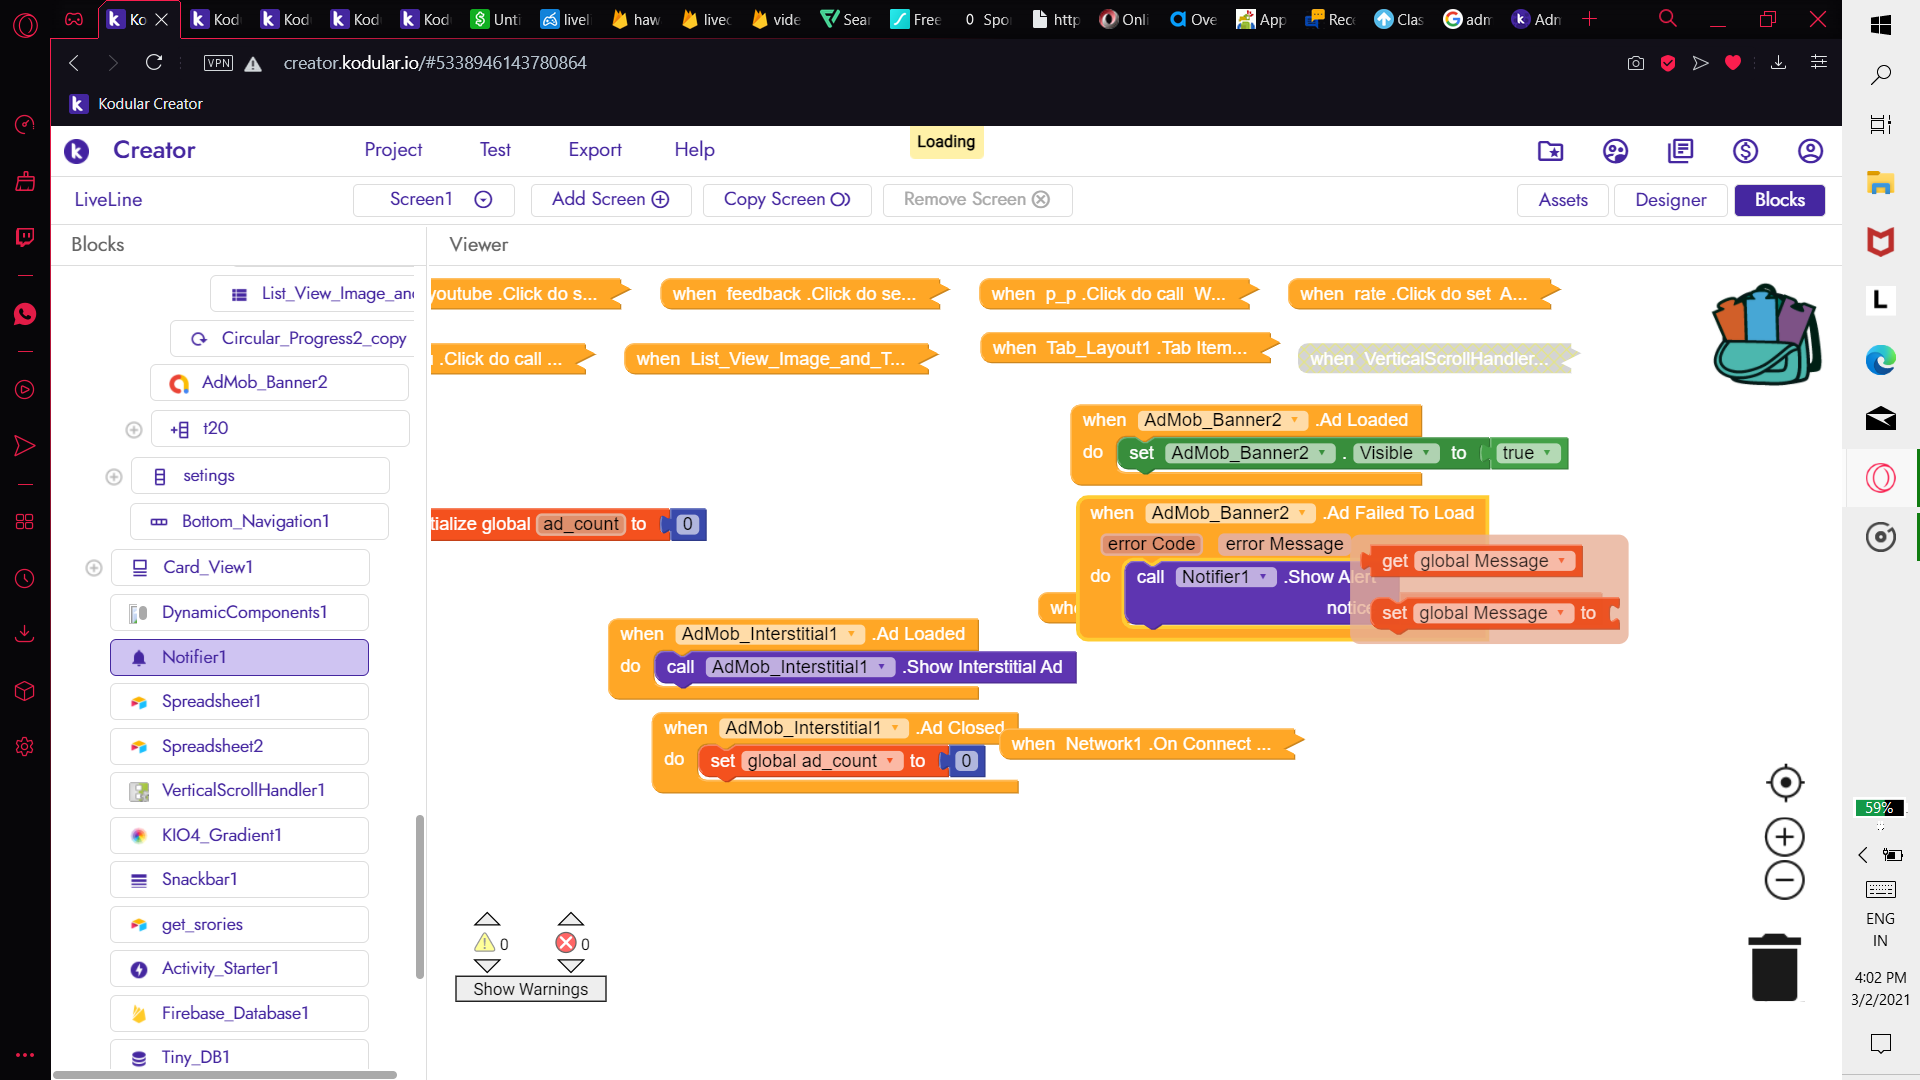Click the Show Warnings button
This screenshot has width=1920, height=1080.
click(x=531, y=989)
